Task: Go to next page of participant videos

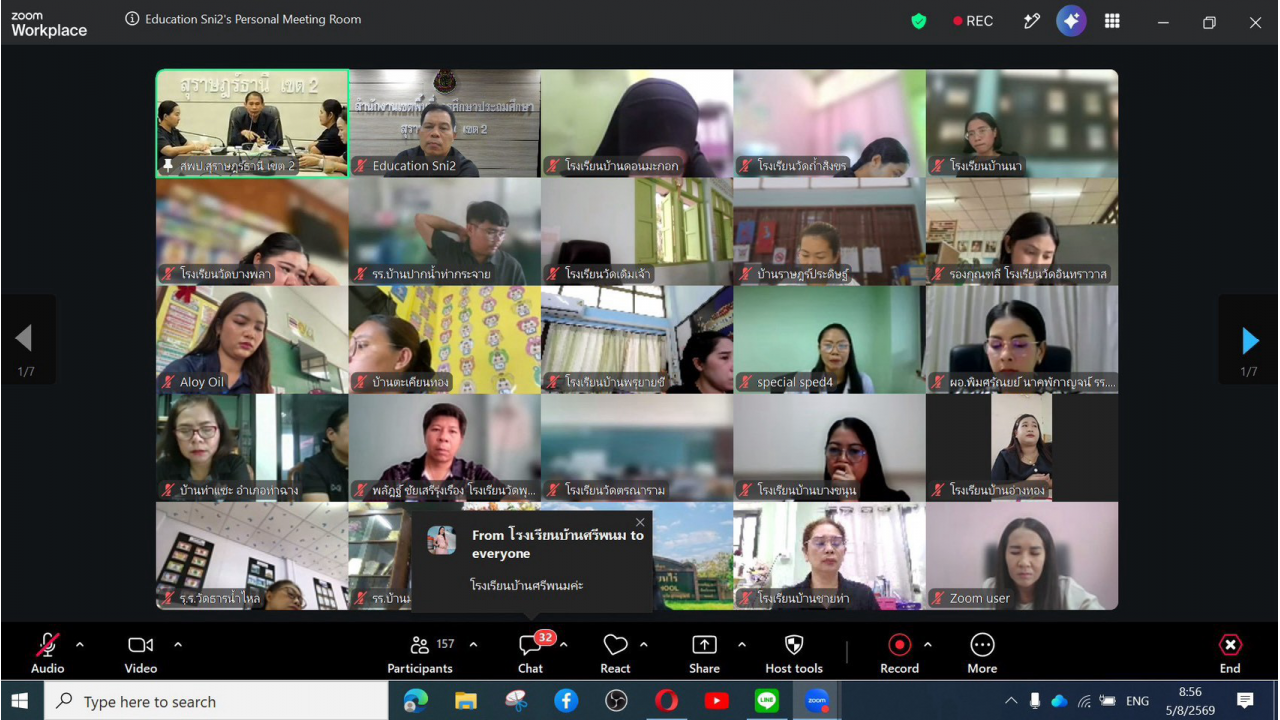Action: tap(1249, 341)
